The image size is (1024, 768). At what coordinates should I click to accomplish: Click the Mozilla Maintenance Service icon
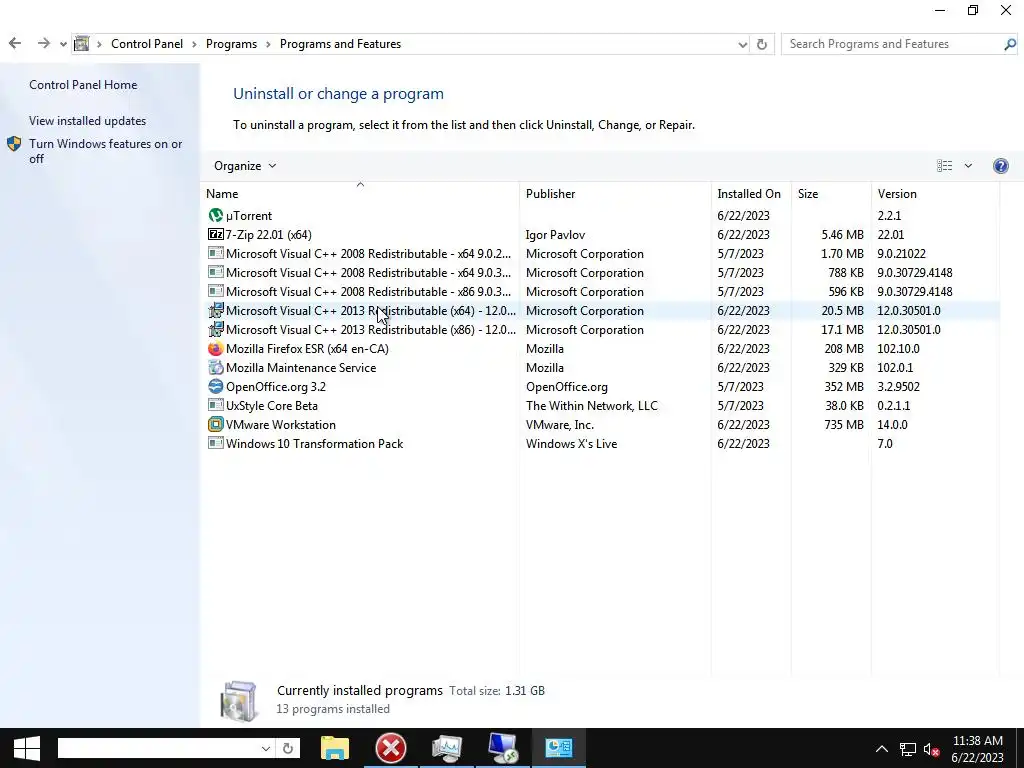(216, 367)
